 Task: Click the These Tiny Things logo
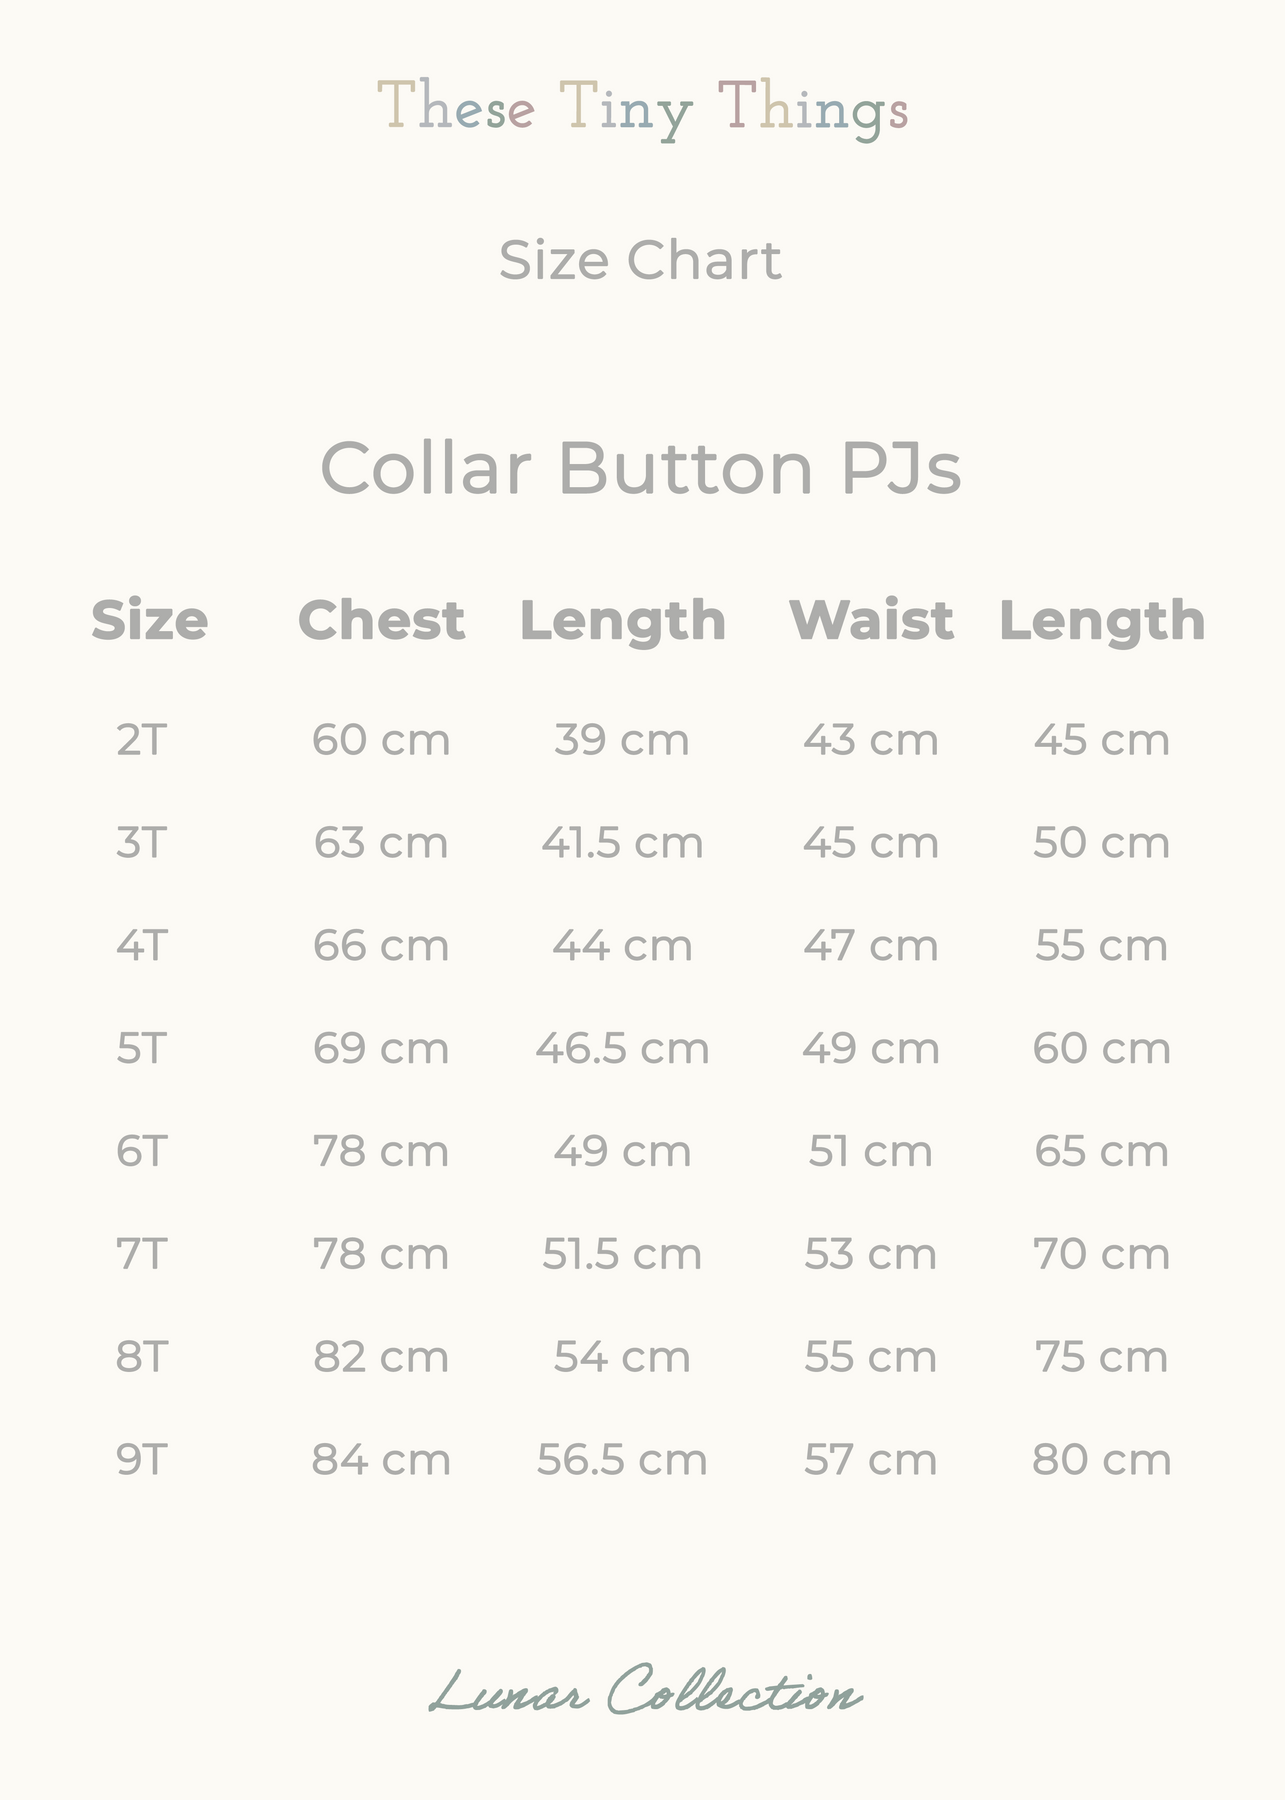tap(642, 110)
